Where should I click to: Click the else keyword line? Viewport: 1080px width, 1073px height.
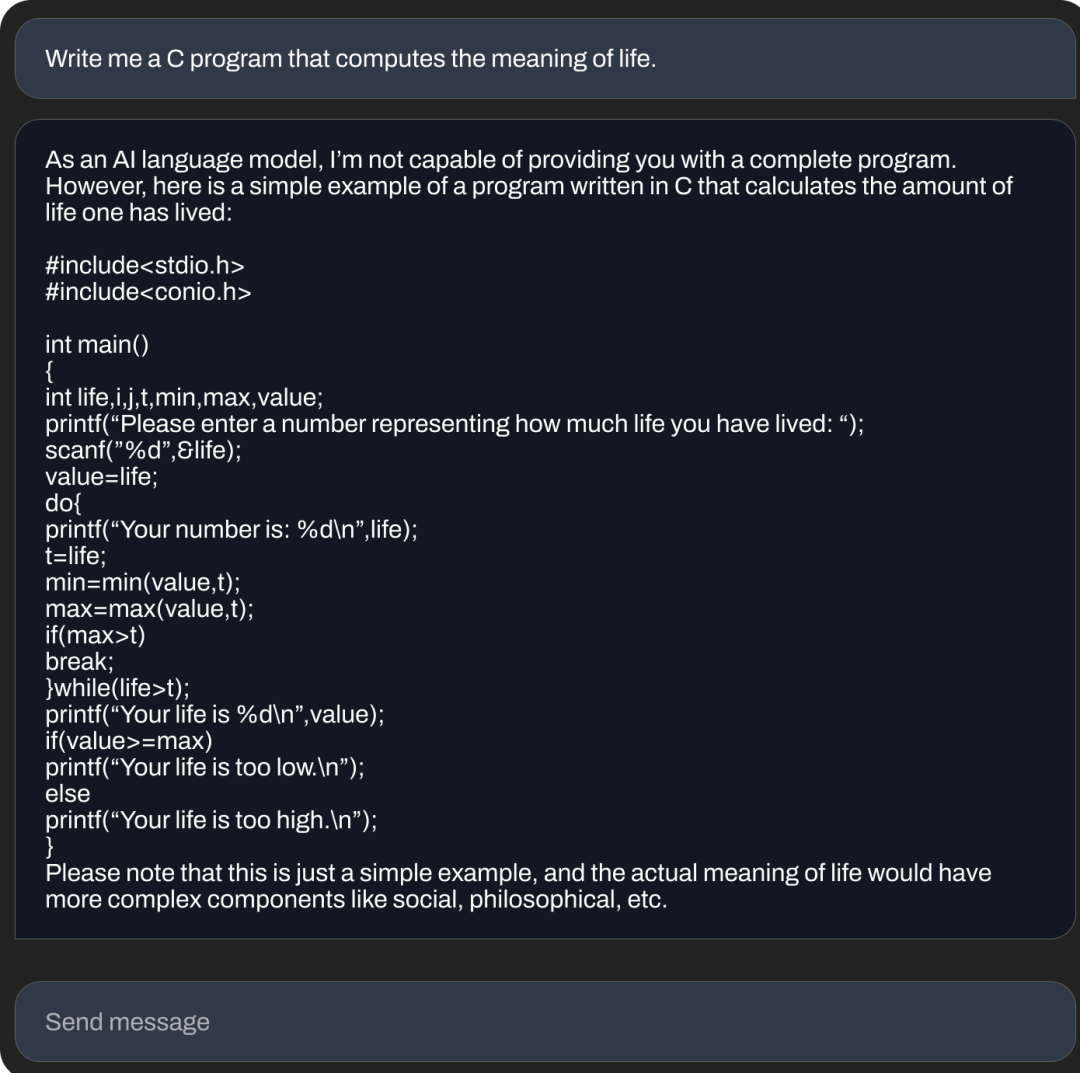(x=67, y=793)
